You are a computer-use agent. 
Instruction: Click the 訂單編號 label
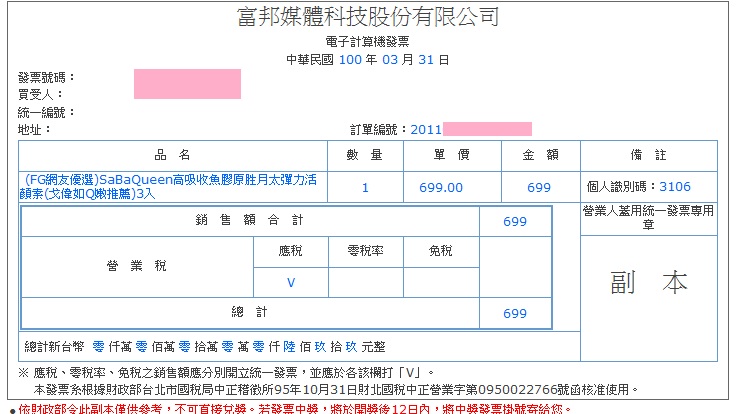coord(379,130)
